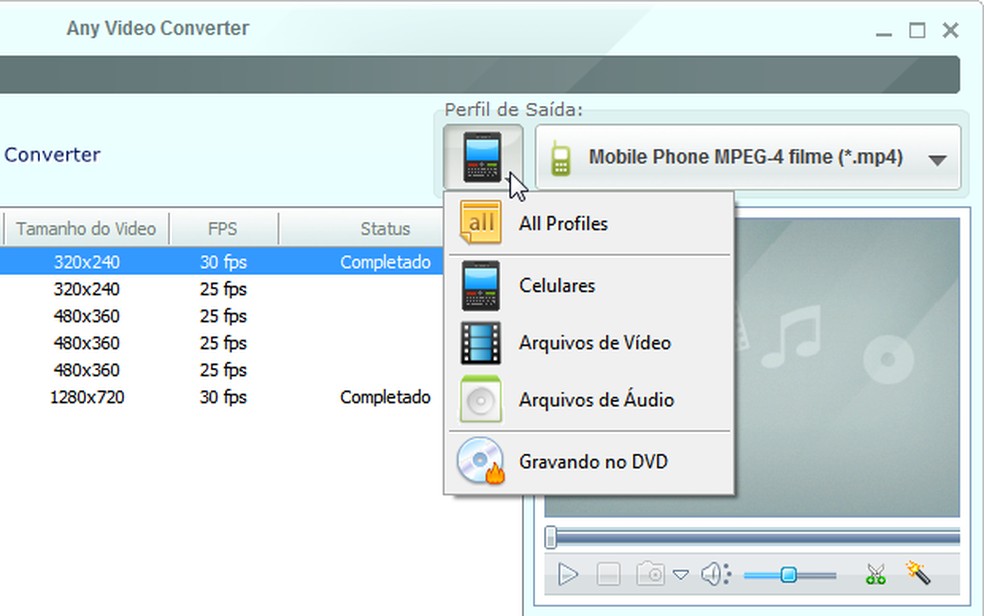The width and height of the screenshot is (984, 616).
Task: Expand snapshot options arrow
Action: click(x=681, y=574)
